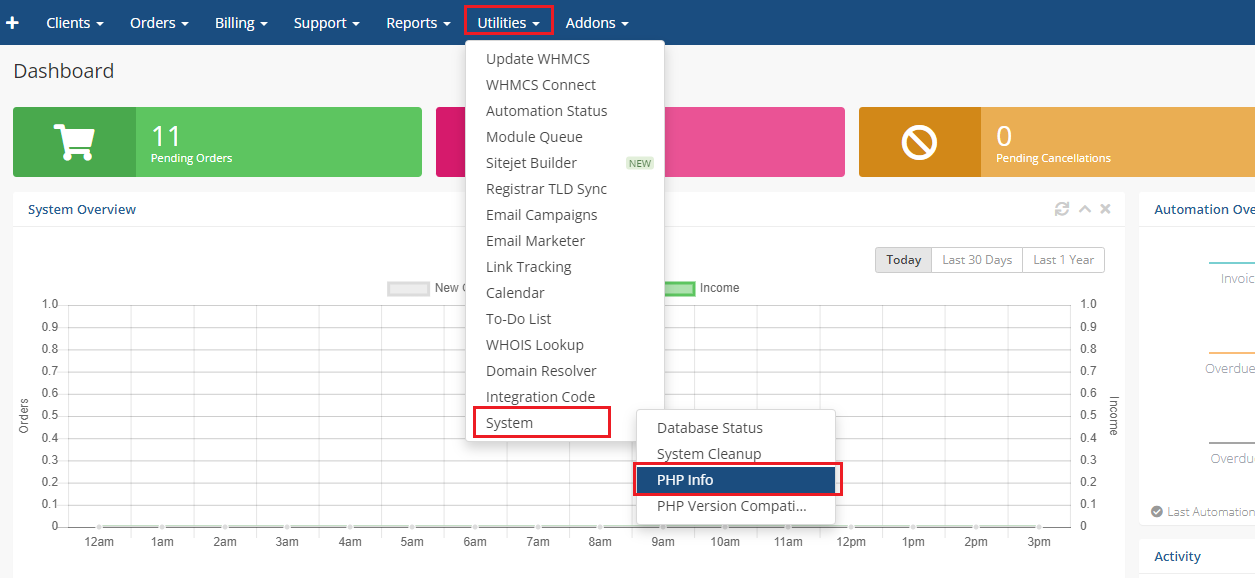Open the Clients dropdown menu

point(74,23)
